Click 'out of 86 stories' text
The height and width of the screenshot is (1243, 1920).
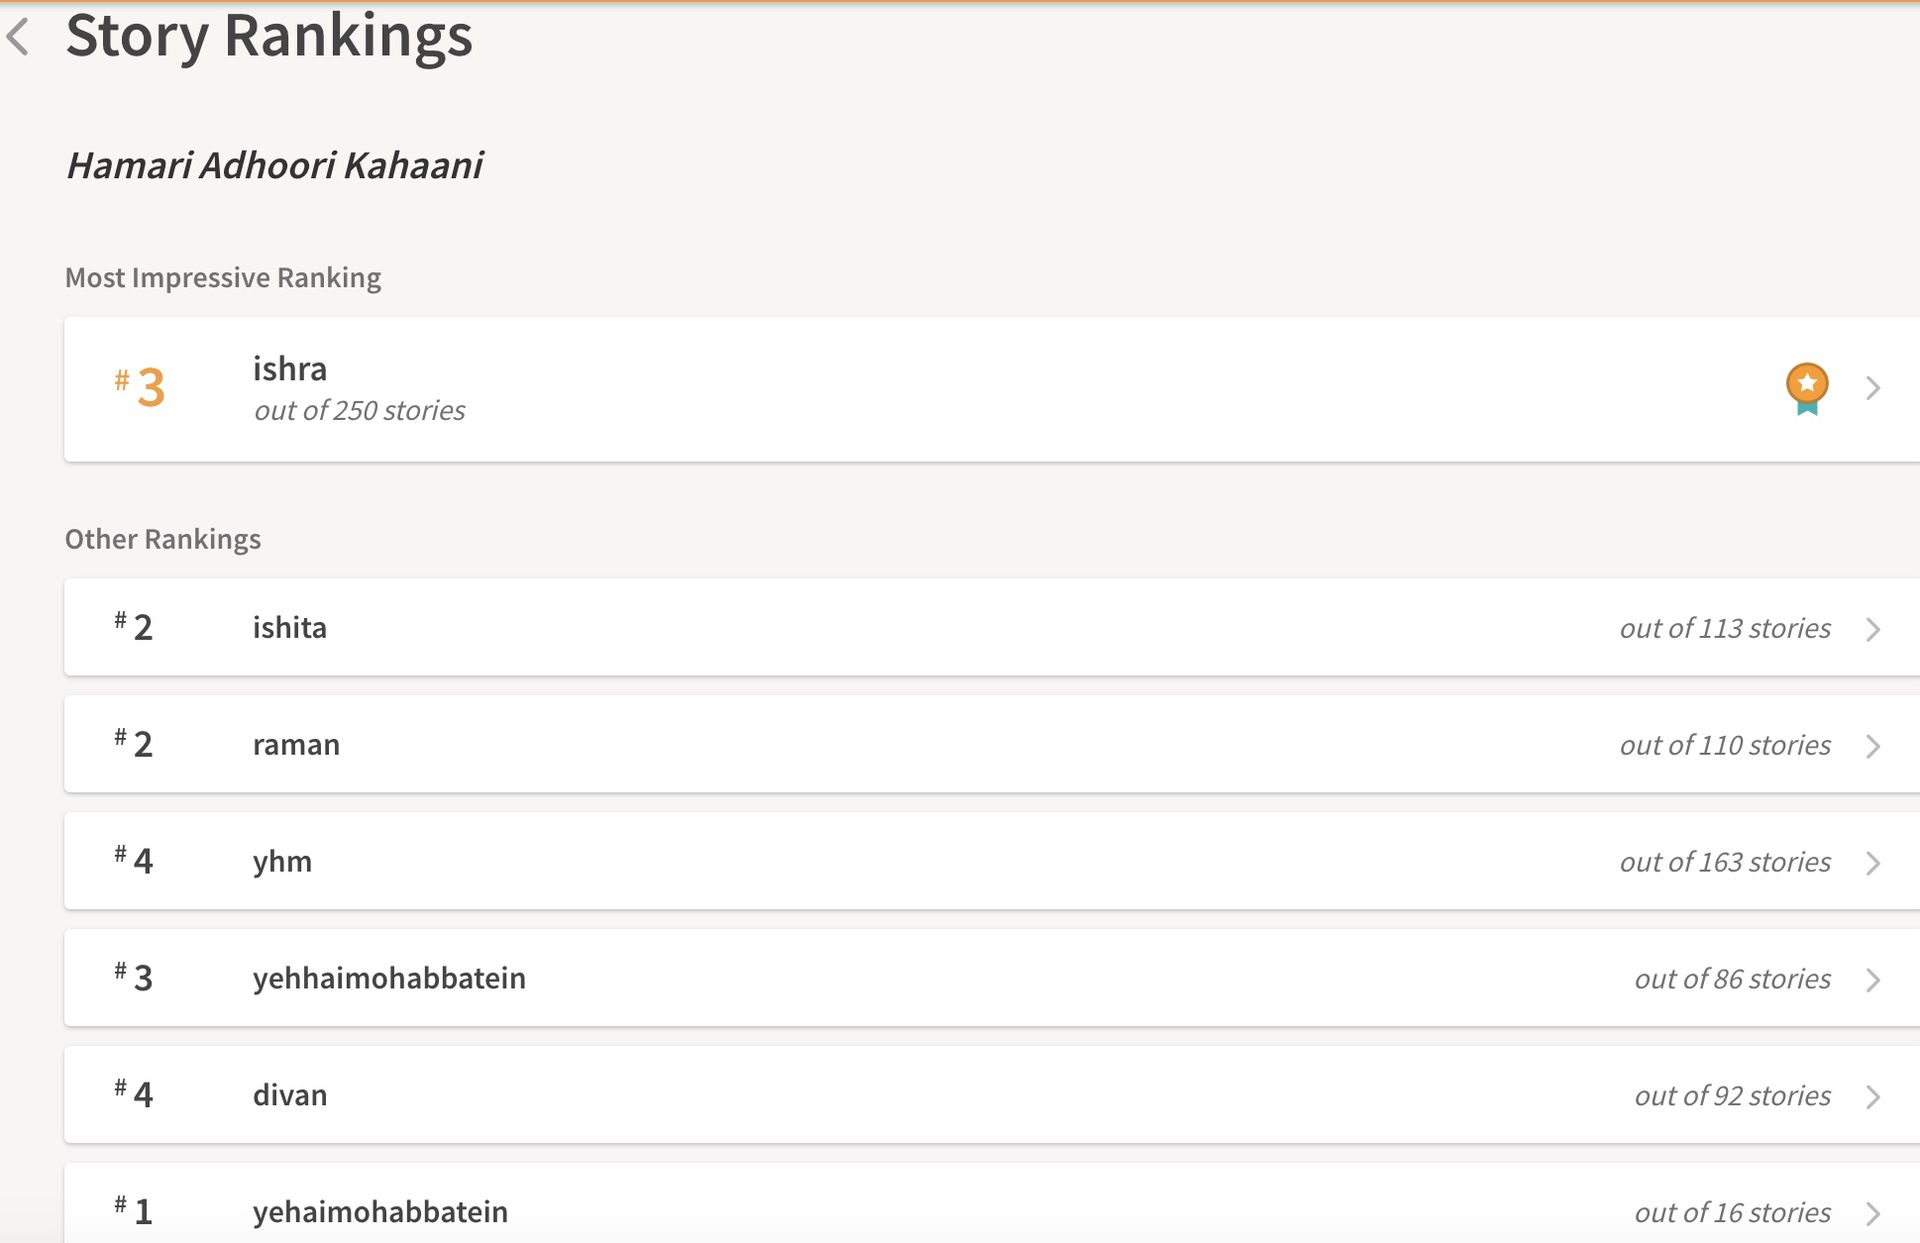(x=1732, y=980)
